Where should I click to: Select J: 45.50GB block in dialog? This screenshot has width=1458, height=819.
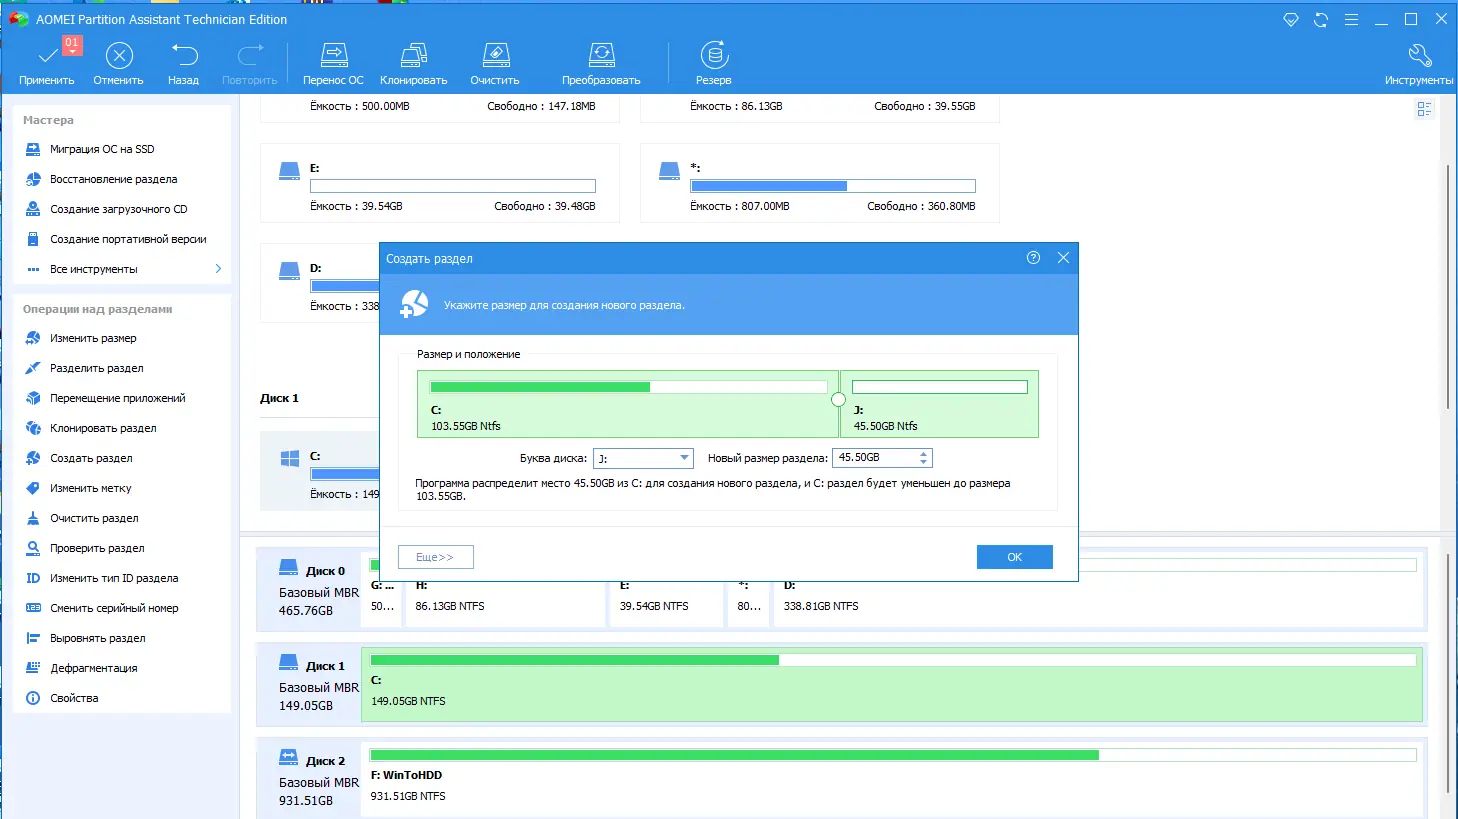click(940, 404)
